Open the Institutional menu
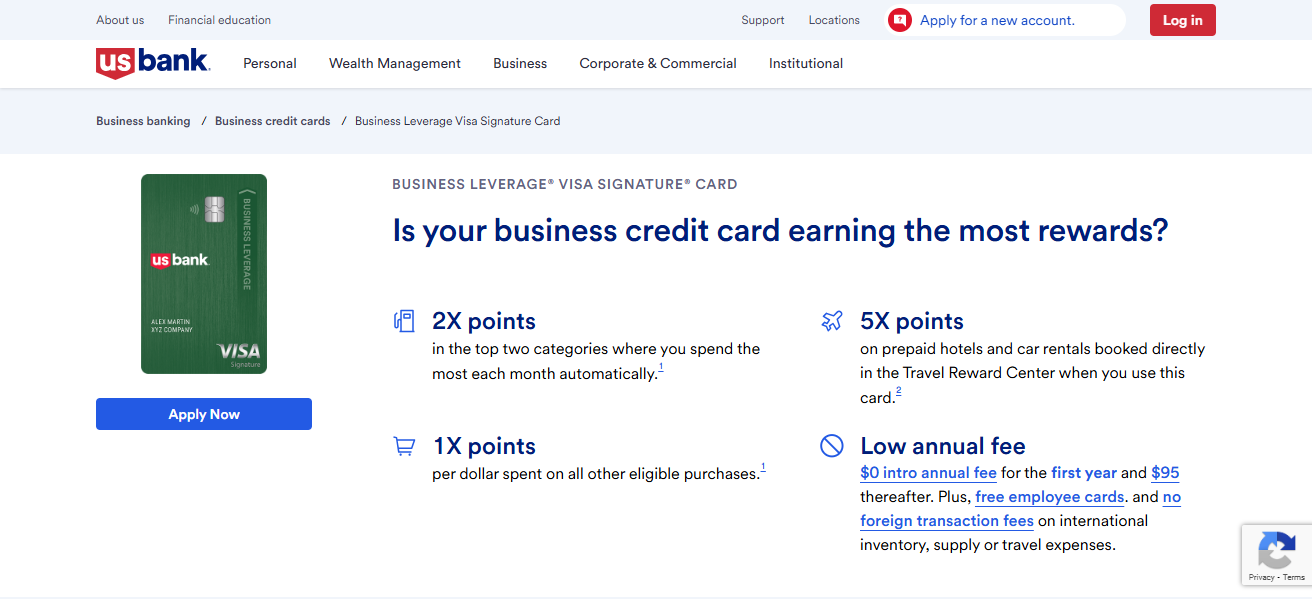This screenshot has width=1312, height=599. 806,63
